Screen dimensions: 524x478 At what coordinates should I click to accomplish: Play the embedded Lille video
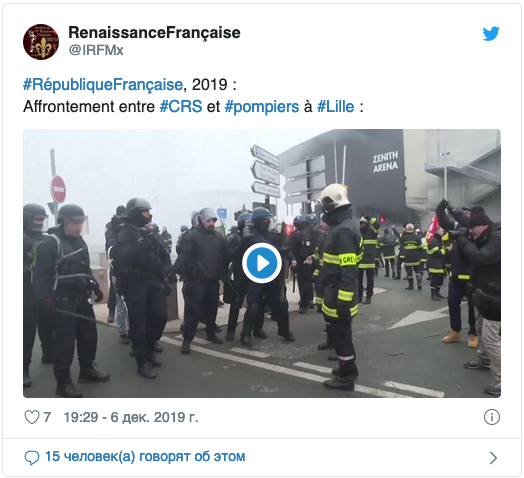tap(262, 263)
